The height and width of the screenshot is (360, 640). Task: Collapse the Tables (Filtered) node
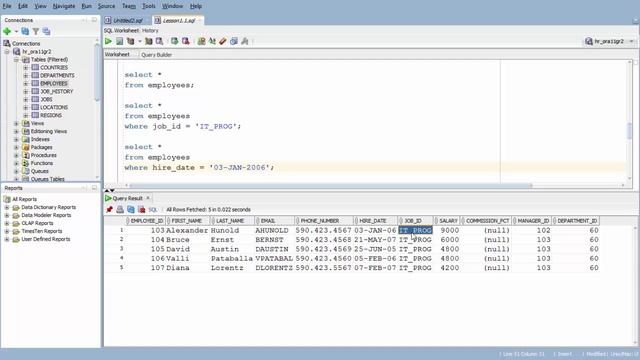[16, 60]
